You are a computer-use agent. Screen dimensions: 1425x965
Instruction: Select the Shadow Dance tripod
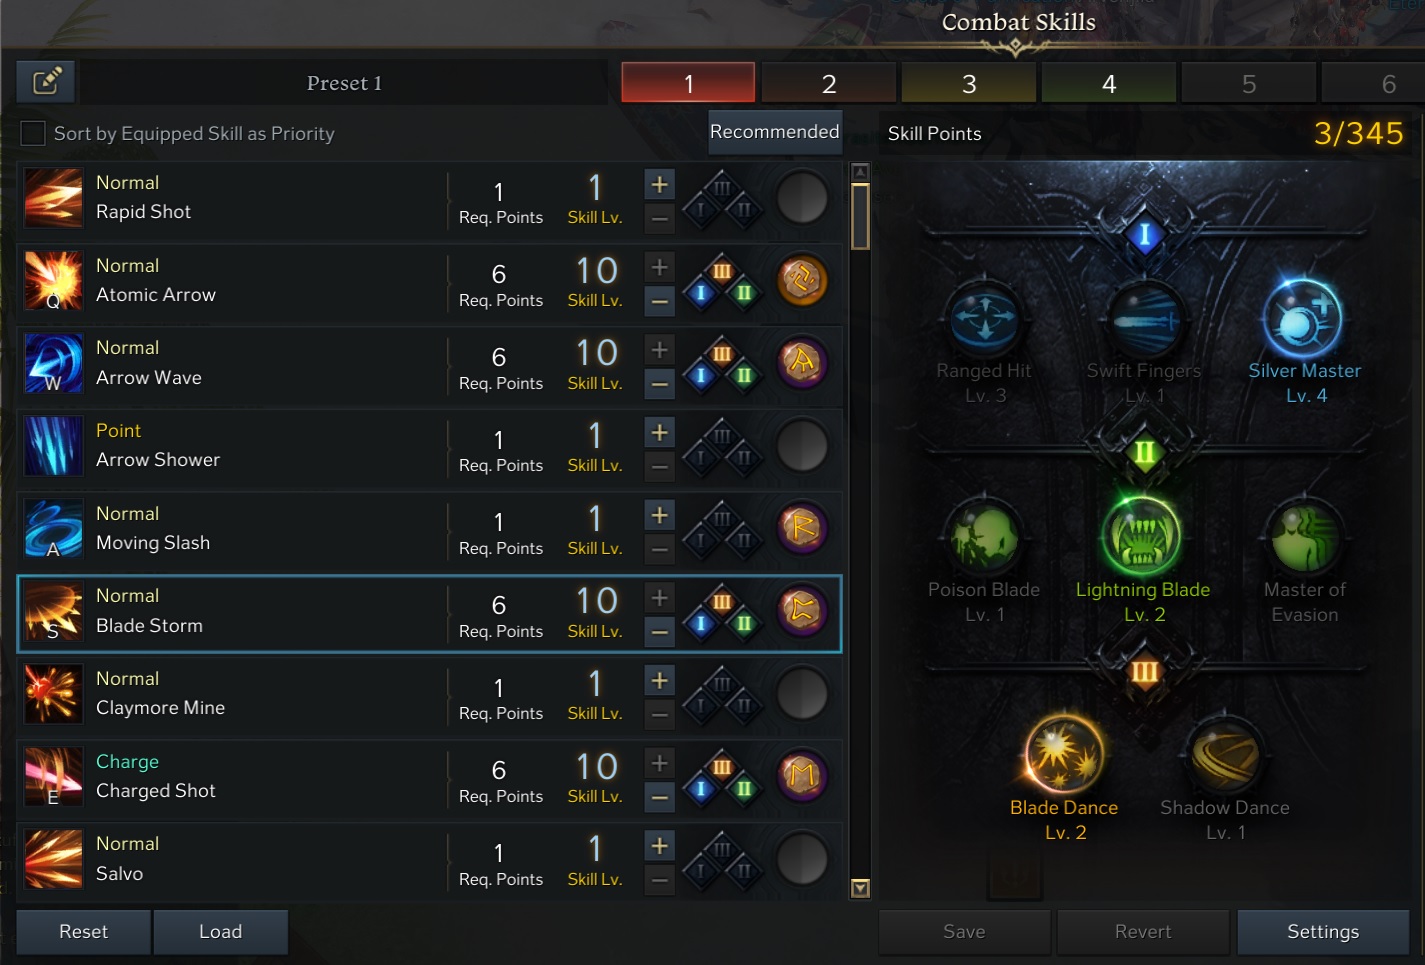pyautogui.click(x=1224, y=754)
